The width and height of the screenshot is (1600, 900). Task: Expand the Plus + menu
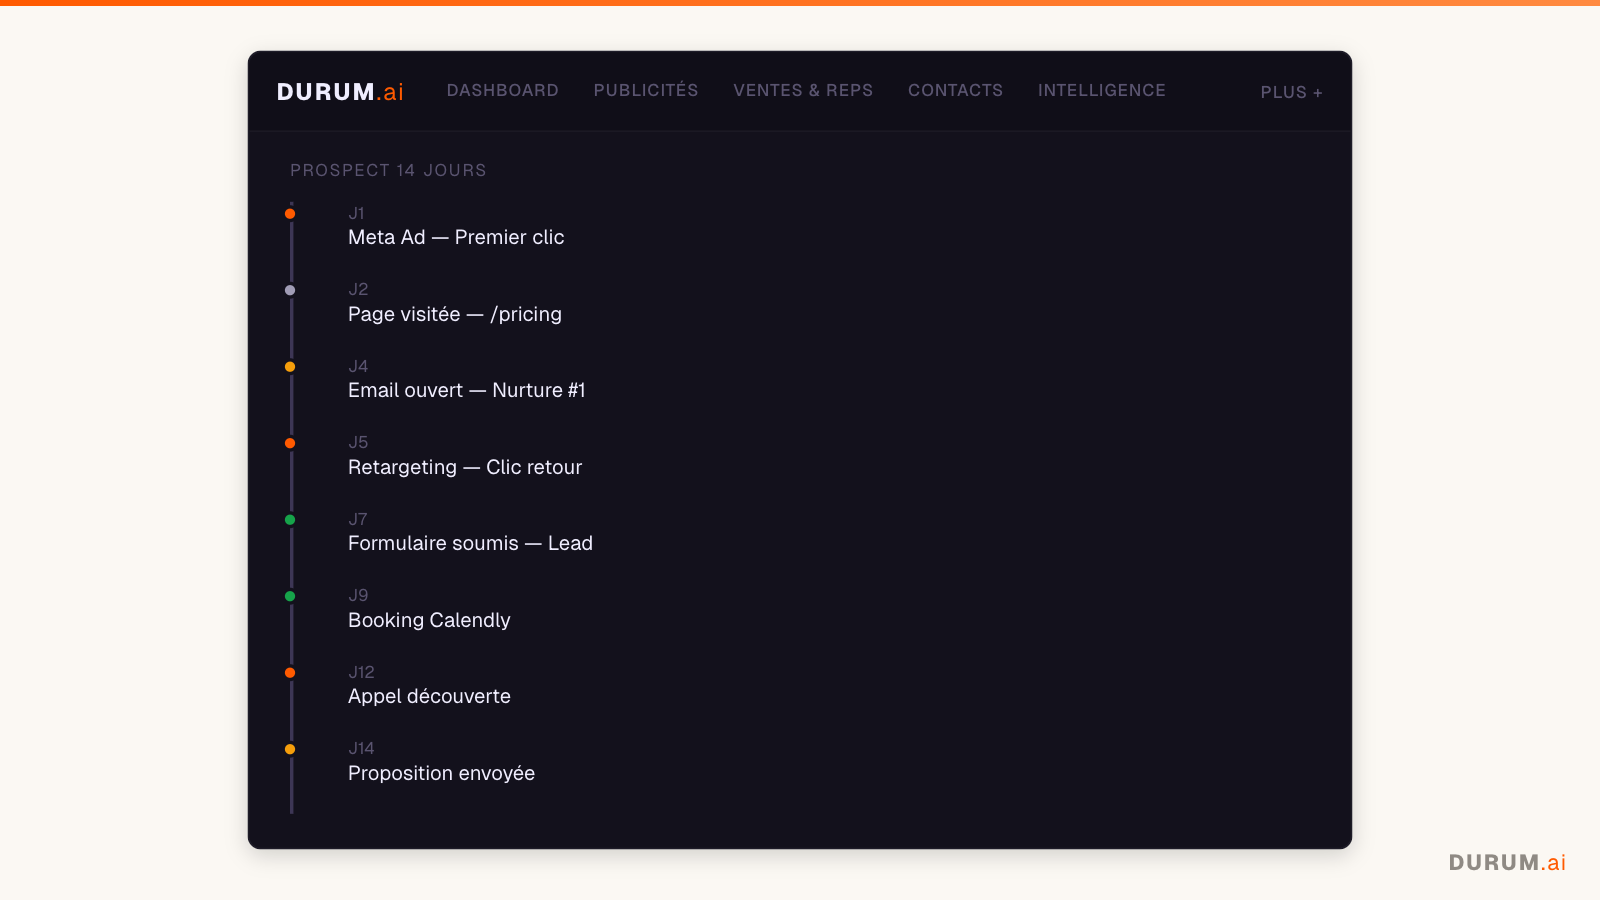pyautogui.click(x=1291, y=92)
